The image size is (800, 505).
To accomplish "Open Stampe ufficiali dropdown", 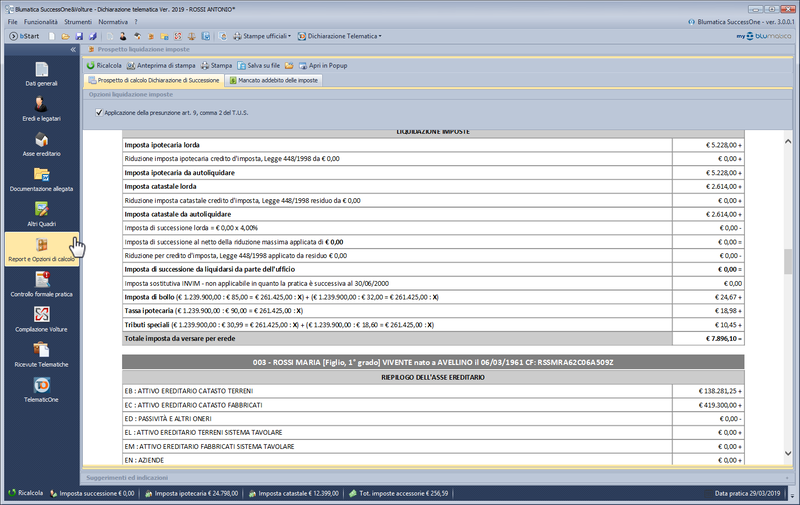I will [x=262, y=36].
